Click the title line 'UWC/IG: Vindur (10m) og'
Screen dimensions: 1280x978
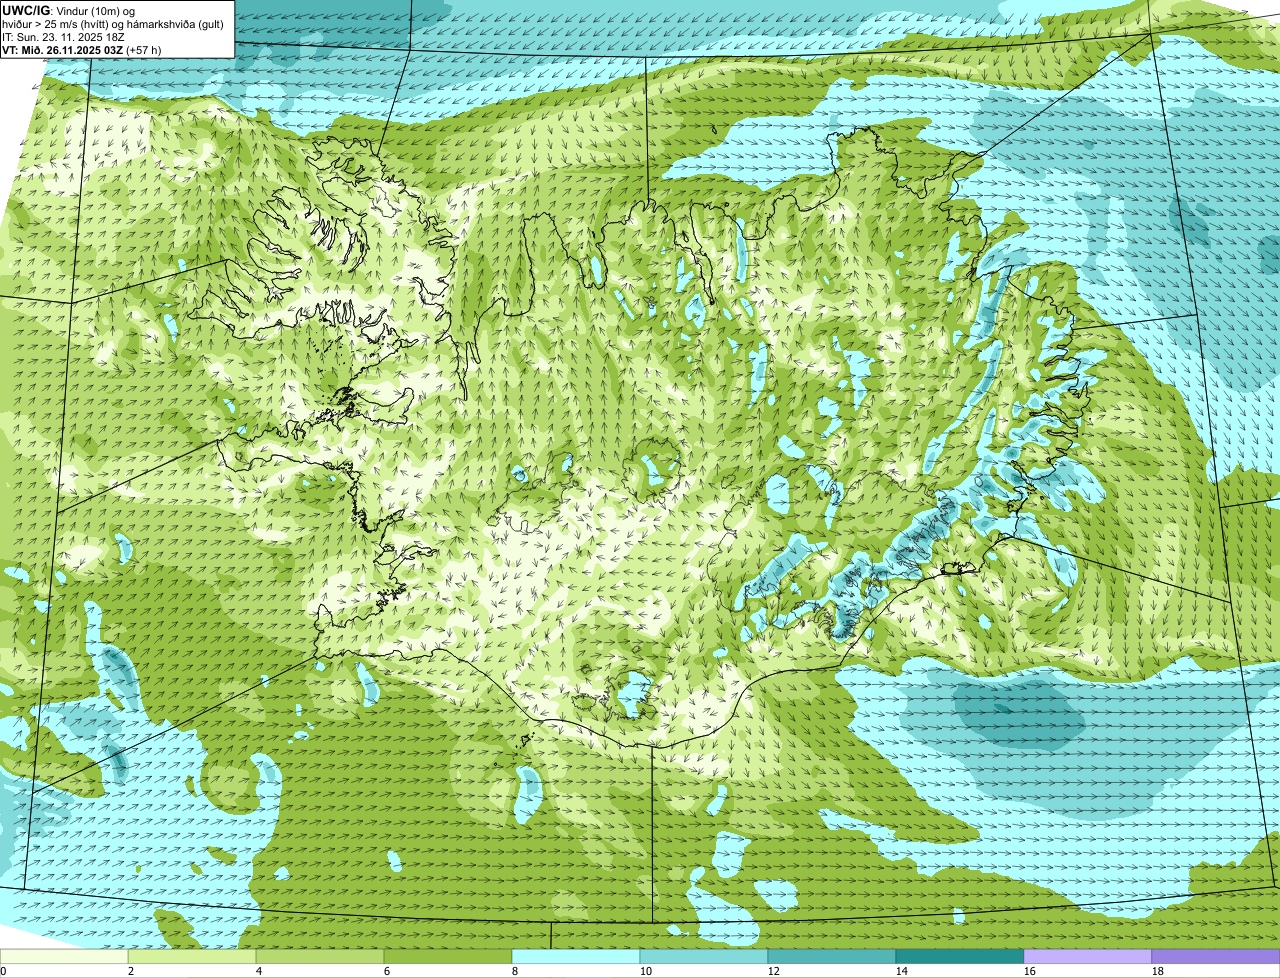(69, 10)
